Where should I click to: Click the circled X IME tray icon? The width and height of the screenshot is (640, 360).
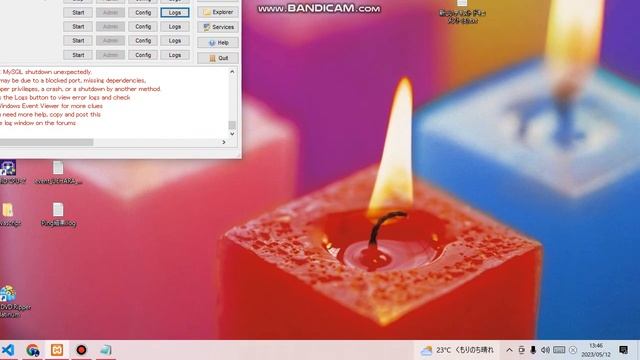[x=573, y=350]
